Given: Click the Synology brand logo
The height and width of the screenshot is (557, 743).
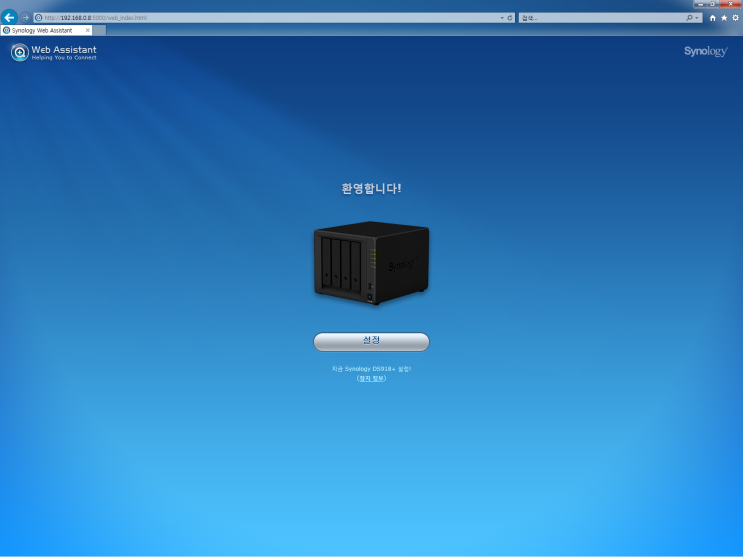Looking at the screenshot, I should pos(706,51).
